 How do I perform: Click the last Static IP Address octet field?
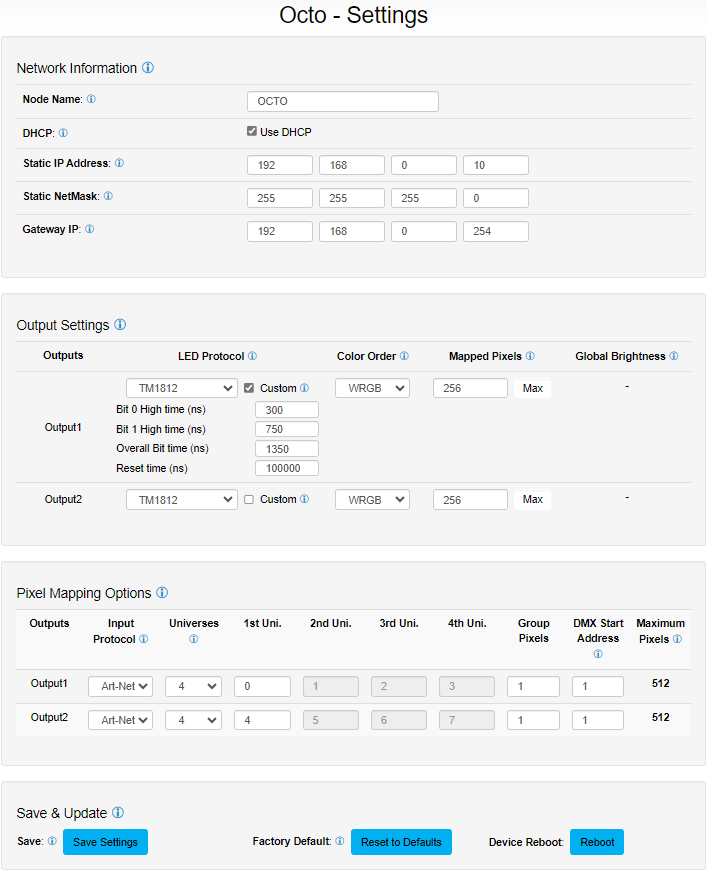click(496, 165)
